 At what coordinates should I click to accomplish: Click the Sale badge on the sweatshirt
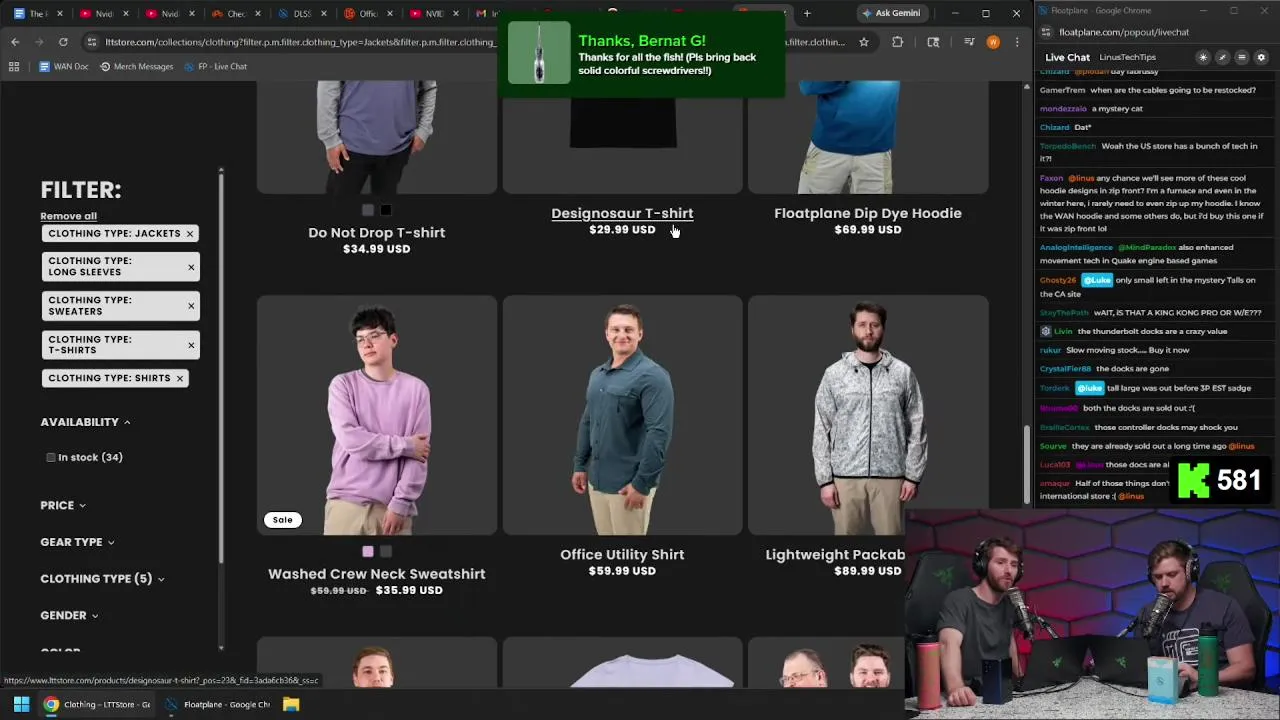pos(283,520)
